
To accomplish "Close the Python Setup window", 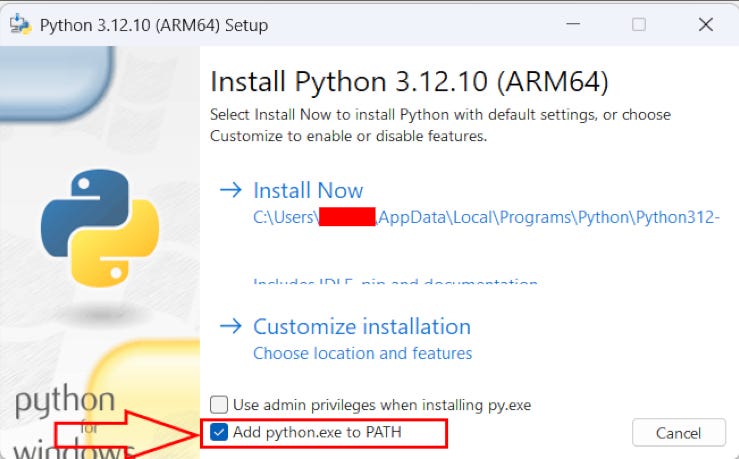I will [x=706, y=24].
